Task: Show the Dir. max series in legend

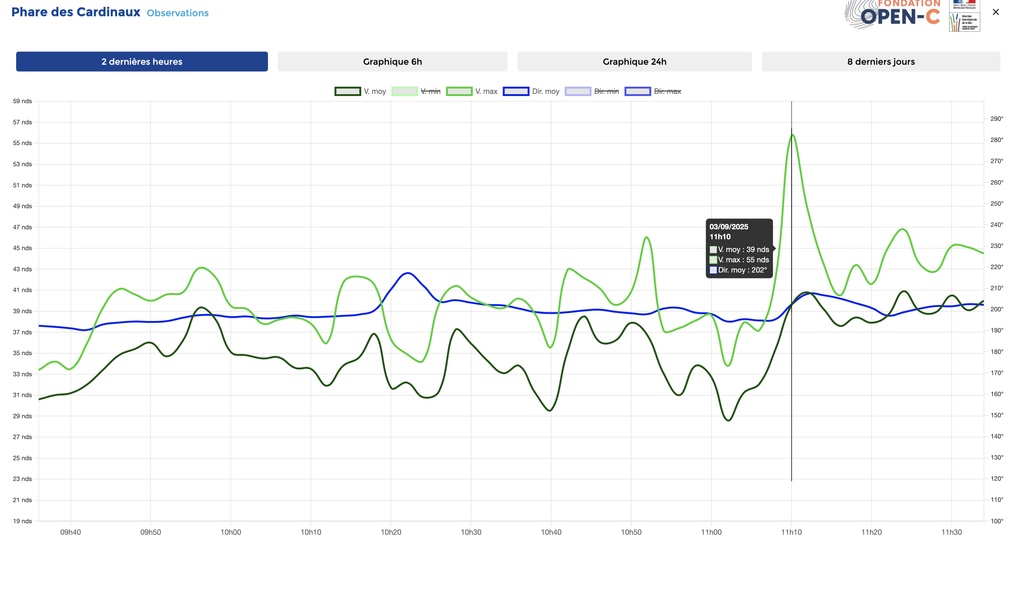Action: click(x=653, y=91)
